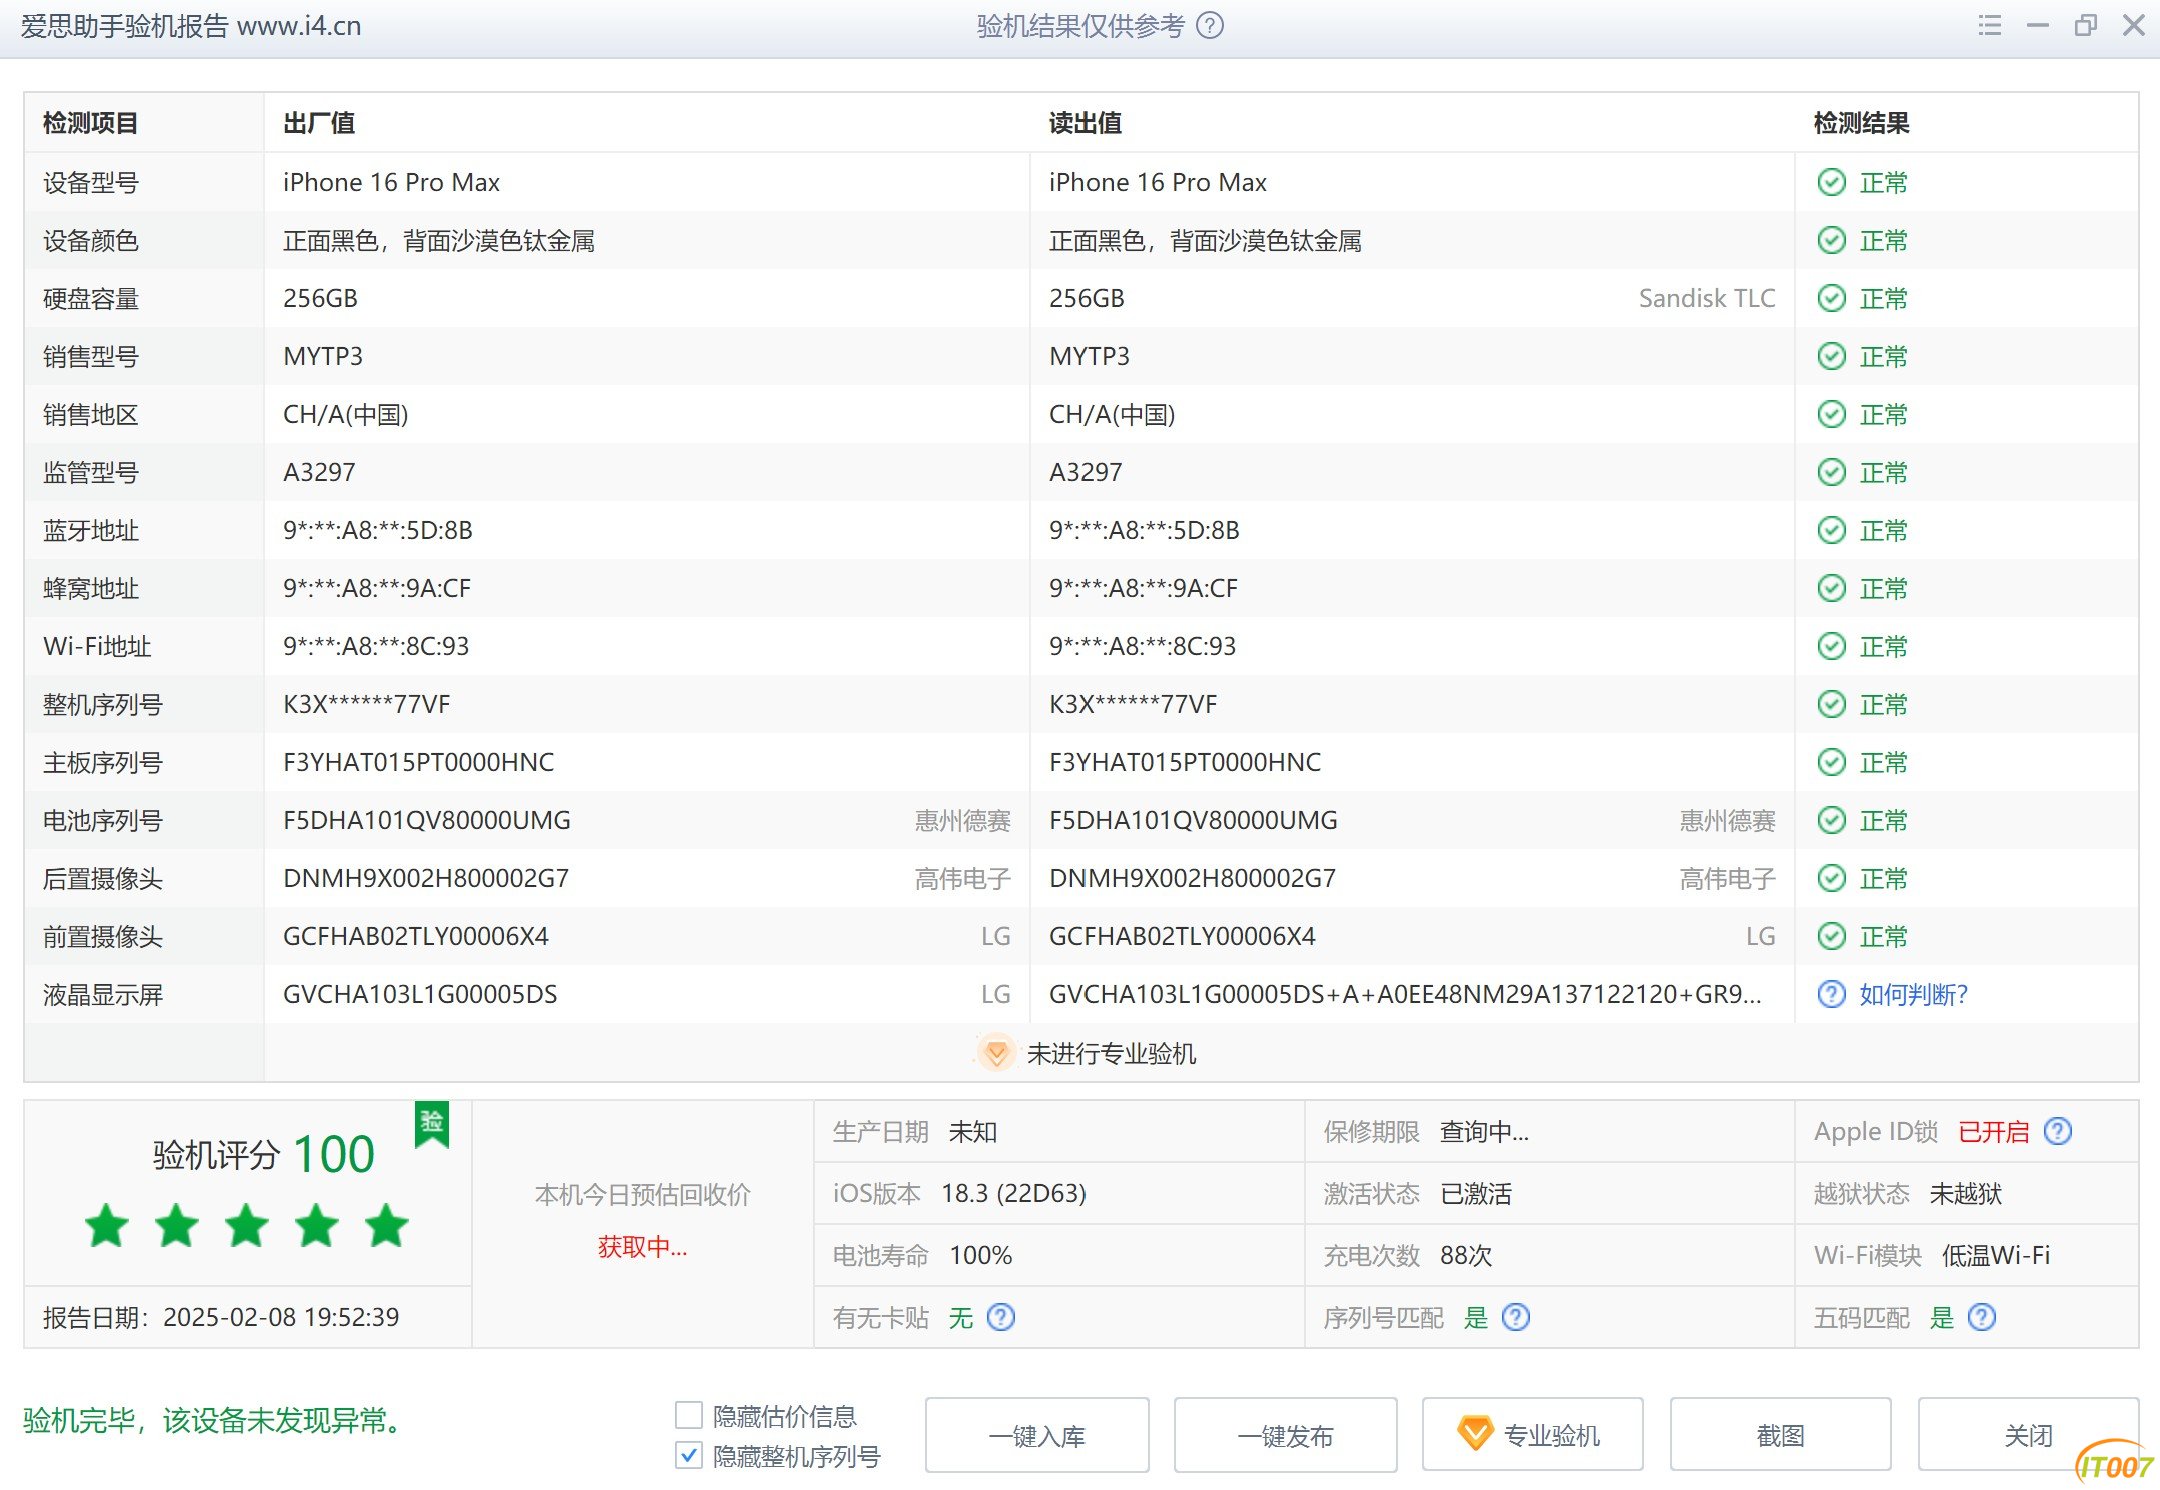Click help icon beside 验机结果仅供参考
Viewport: 2160px width, 1490px height.
click(1210, 26)
